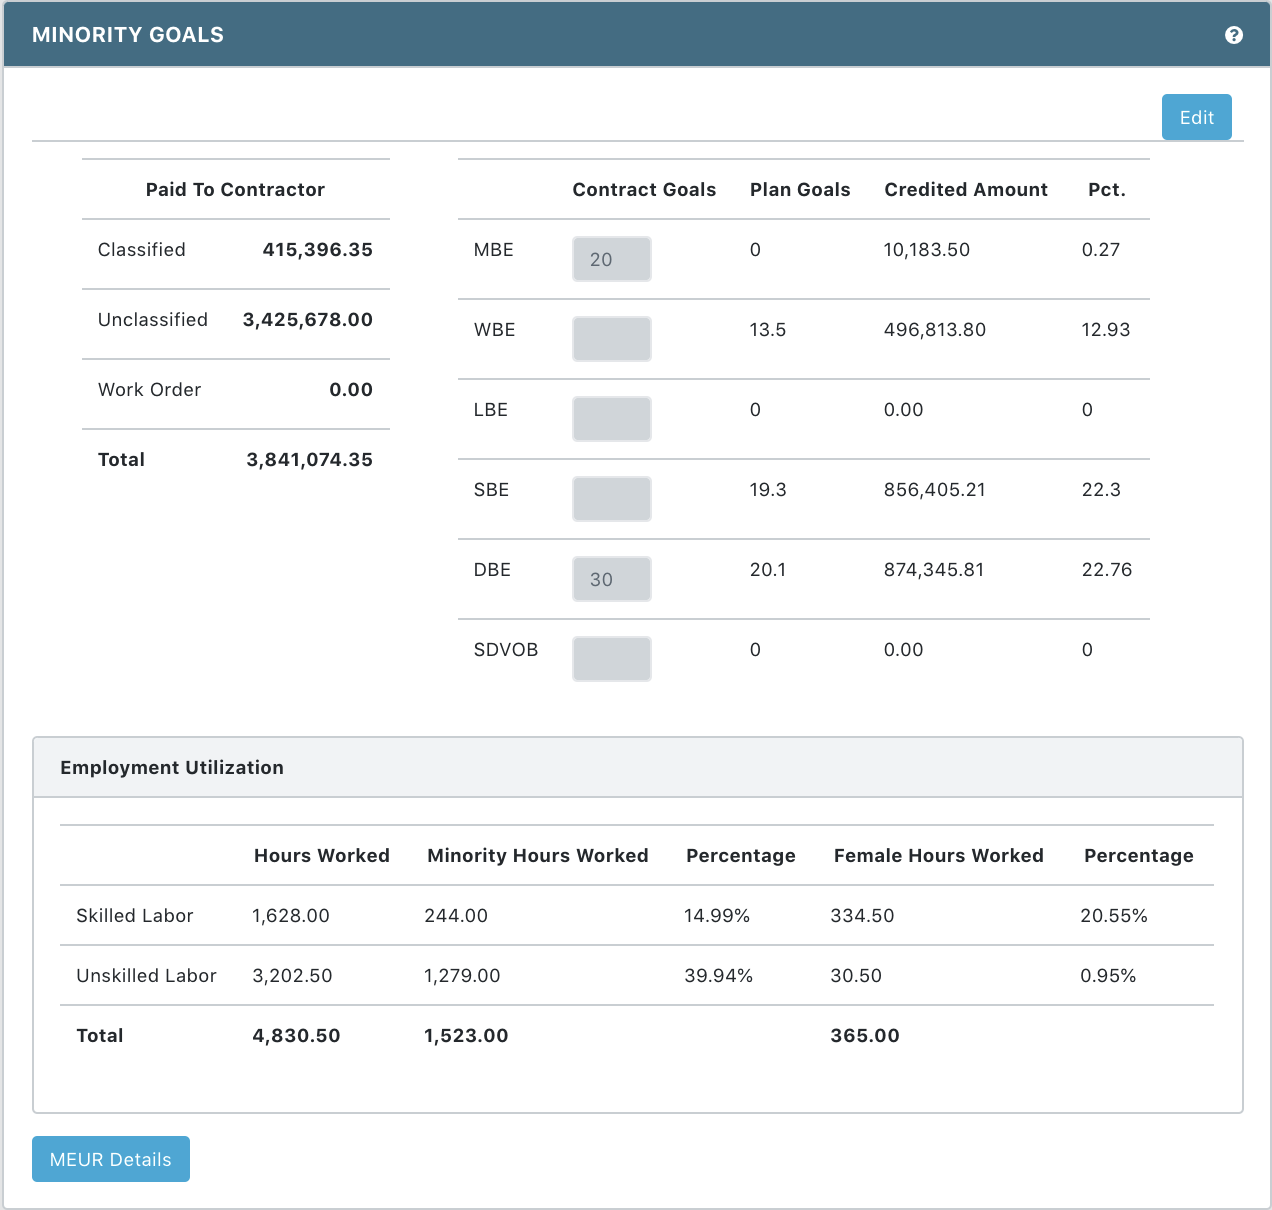Click female percentage 0.95%
1272x1210 pixels.
1108,976
